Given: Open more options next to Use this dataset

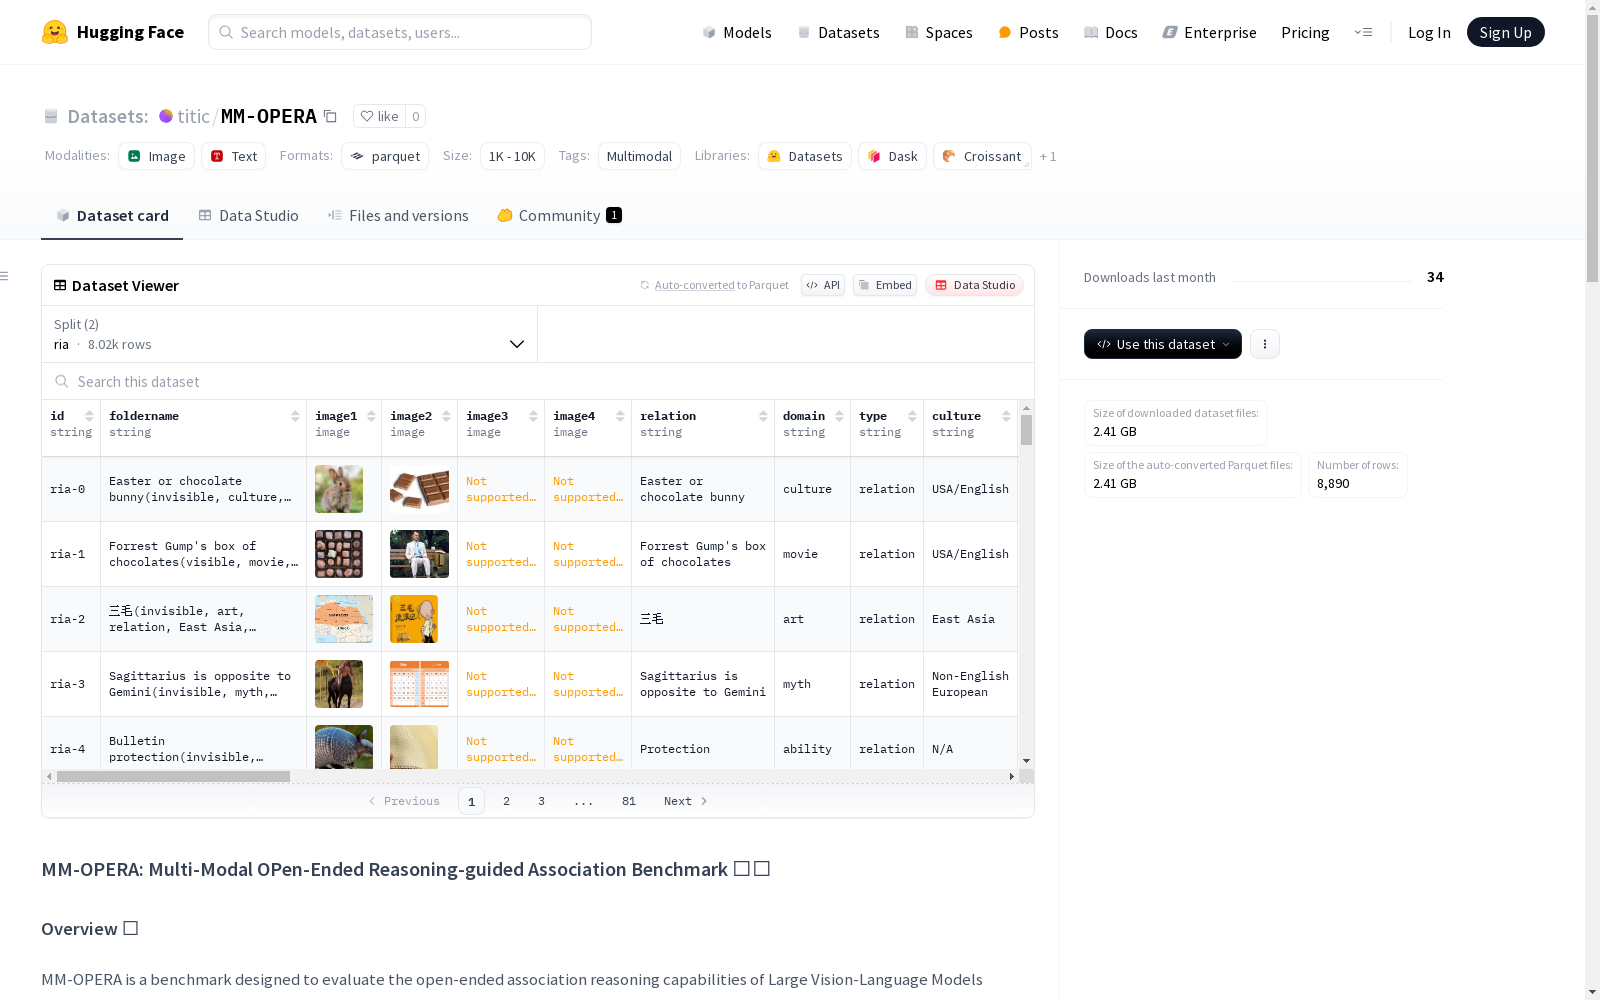Looking at the screenshot, I should click(1265, 344).
